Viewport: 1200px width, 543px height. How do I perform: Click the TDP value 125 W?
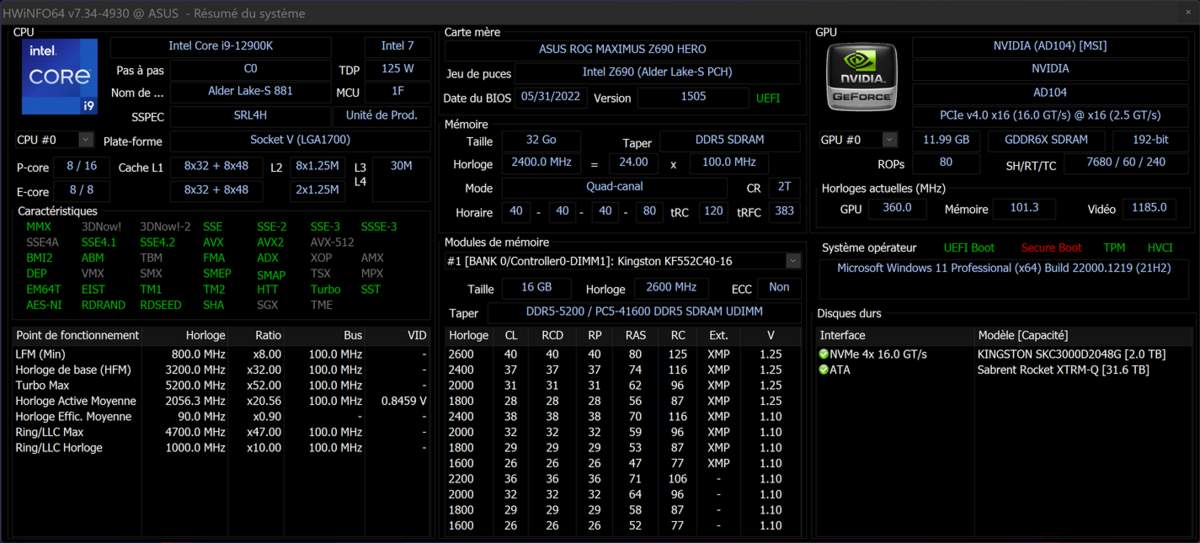pos(397,69)
